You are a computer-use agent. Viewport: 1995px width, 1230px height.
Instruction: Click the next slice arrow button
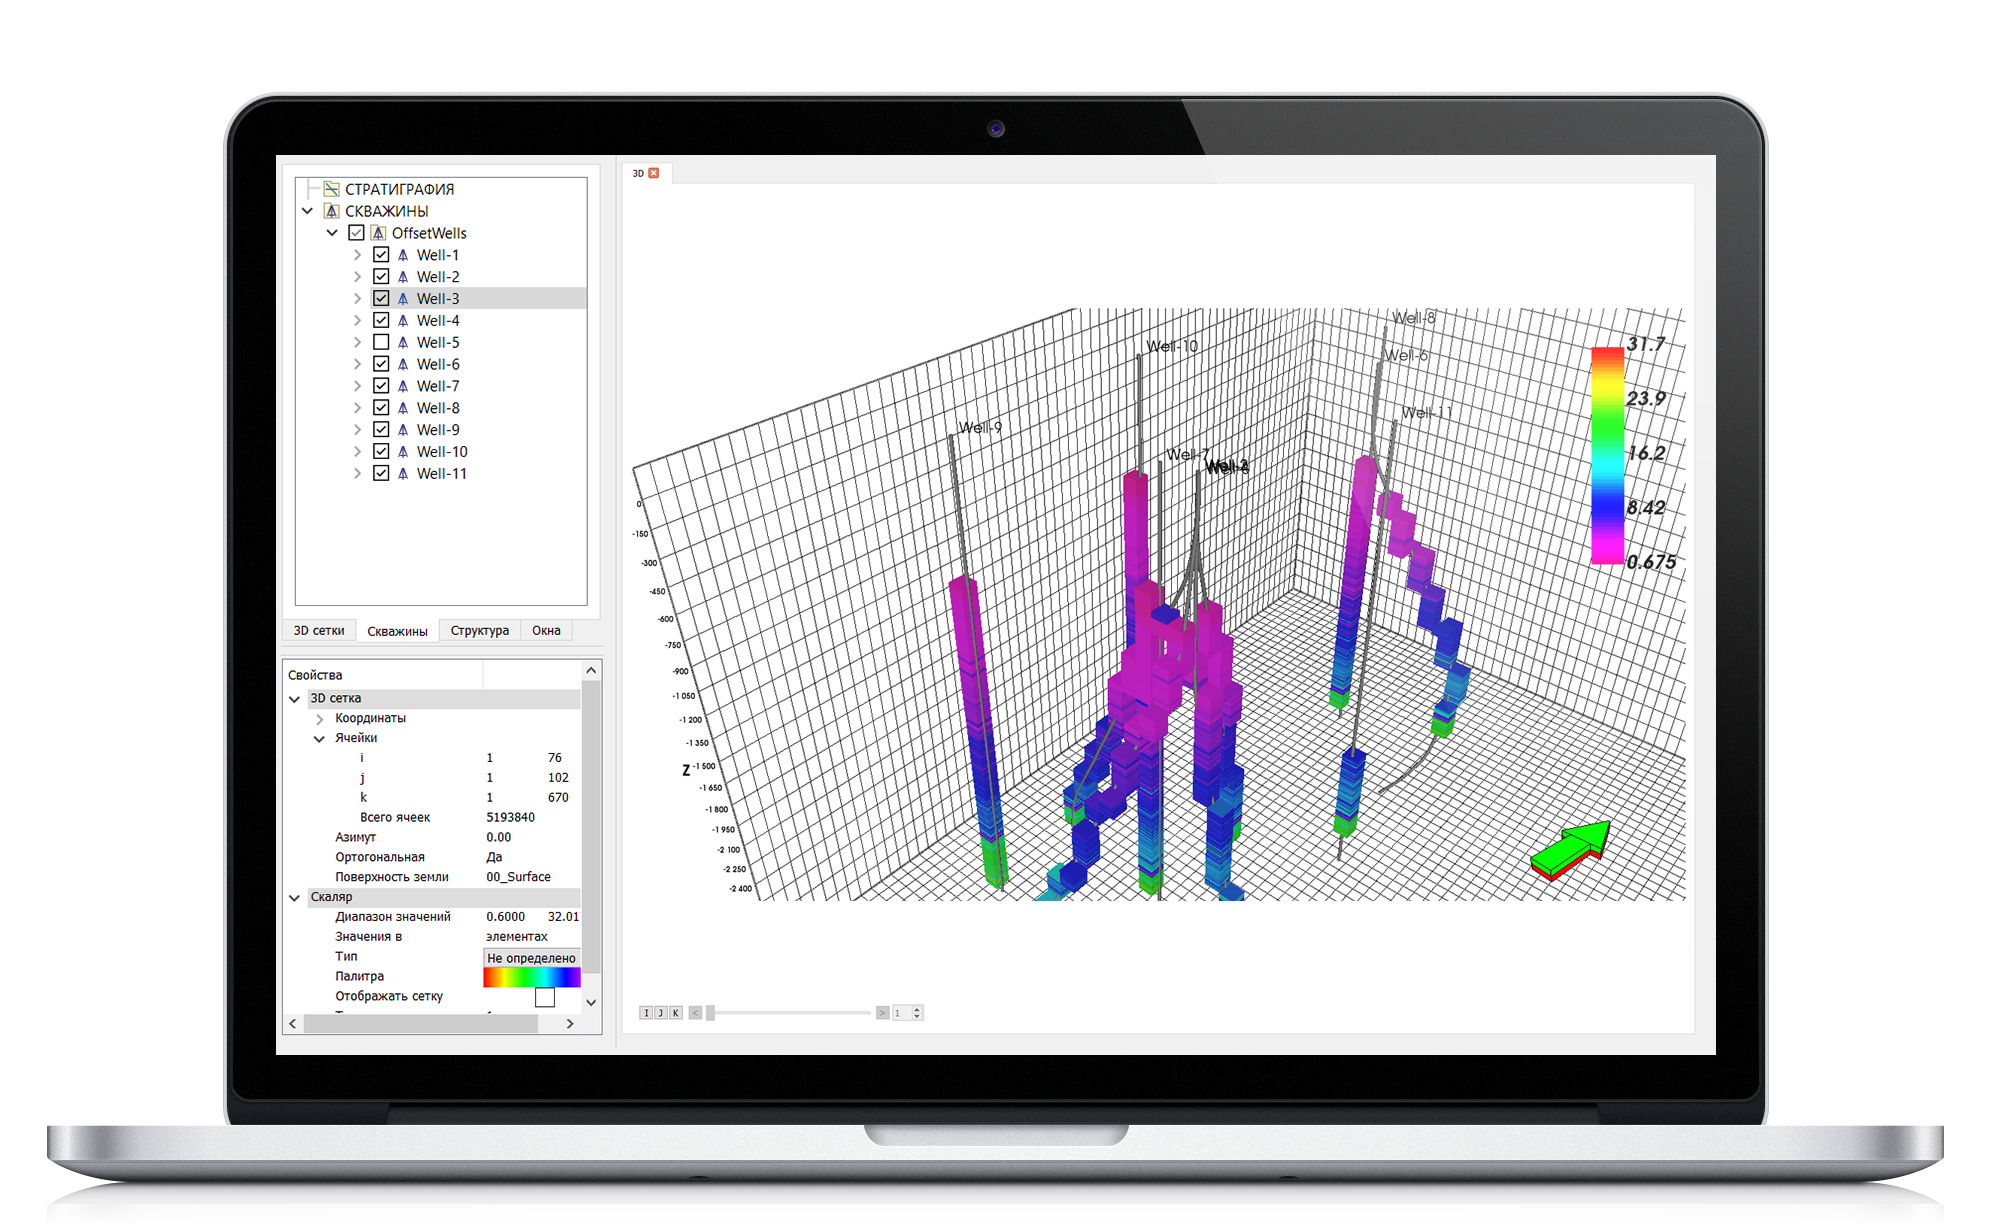(x=882, y=1013)
